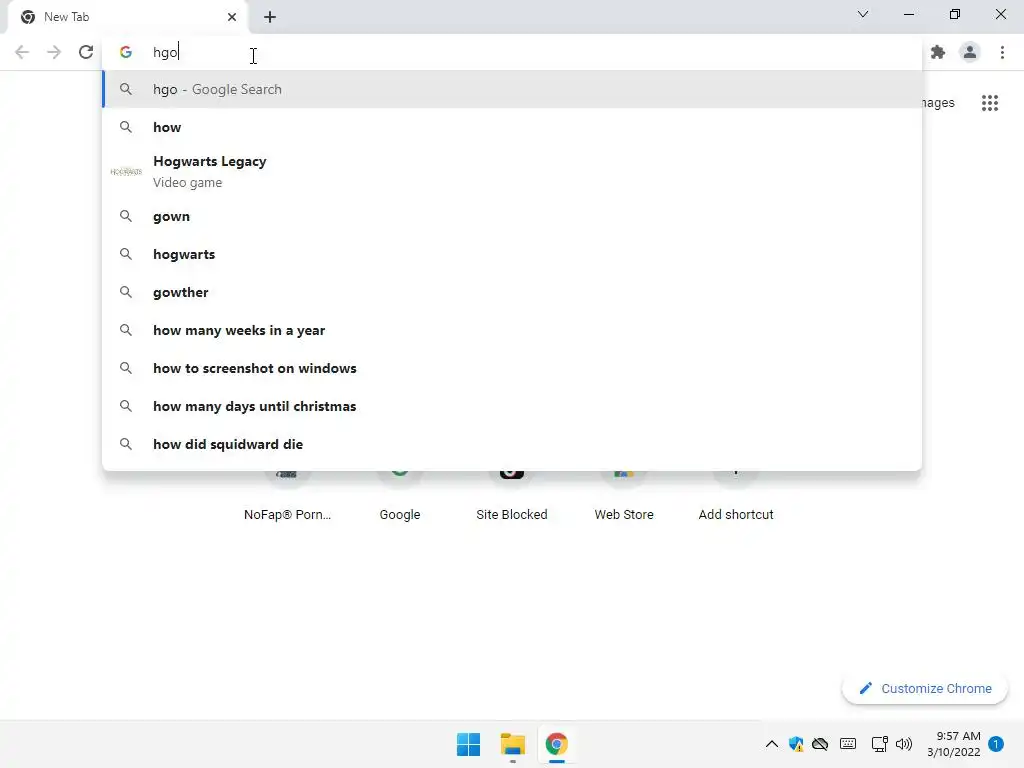Show hidden system tray icons
The image size is (1024, 768).
[771, 744]
